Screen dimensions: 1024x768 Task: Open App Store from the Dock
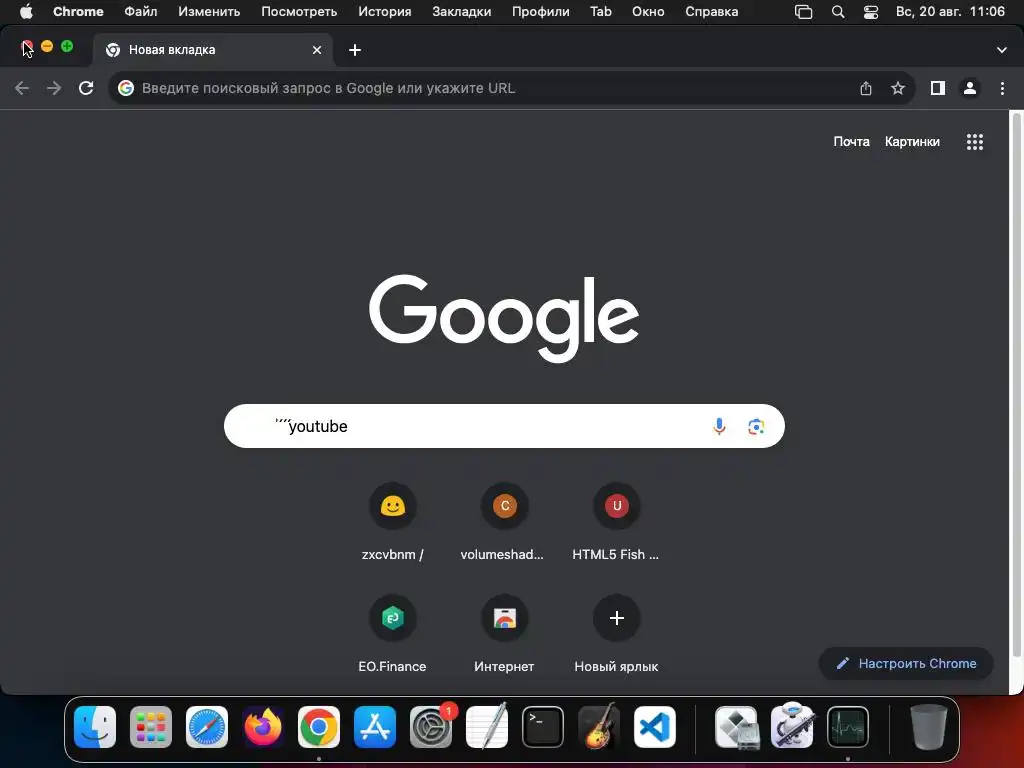click(x=375, y=727)
